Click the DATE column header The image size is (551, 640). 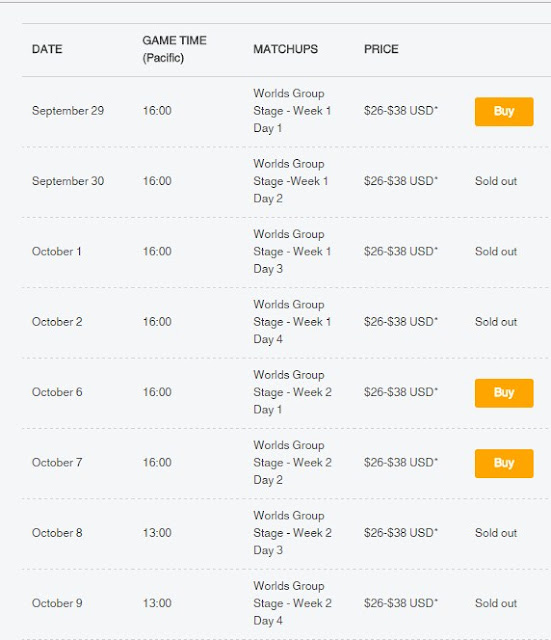click(47, 49)
